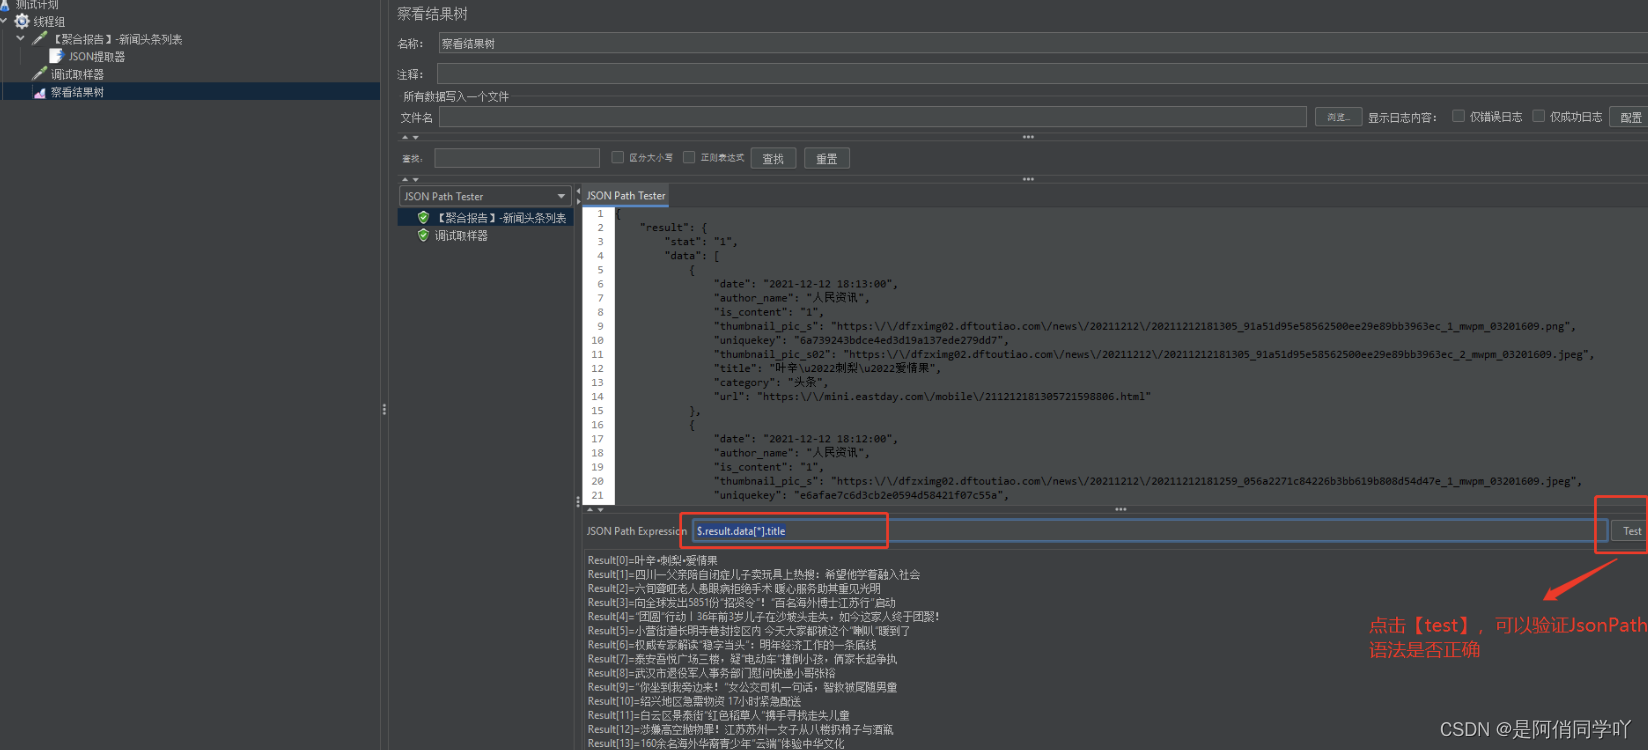
Task: Focus the search text field
Action: [x=517, y=158]
